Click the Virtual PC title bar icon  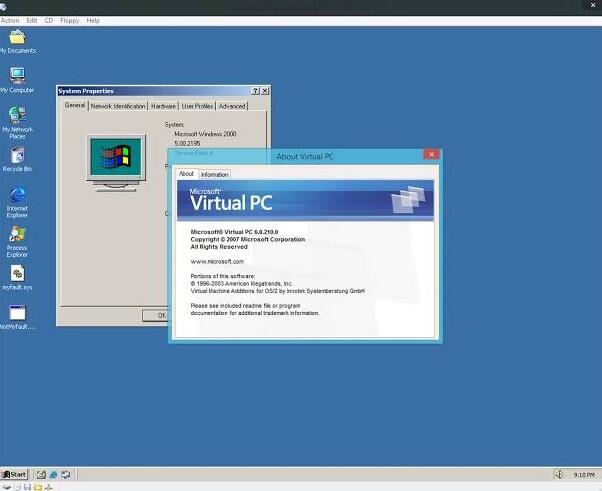point(3,7)
